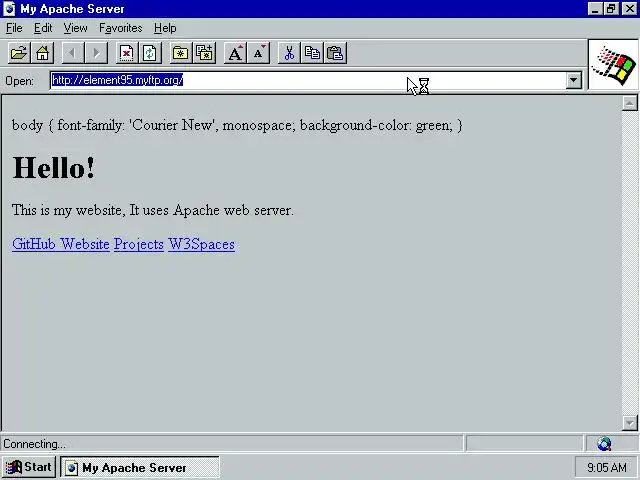Open the Help menu
The image size is (640, 480).
coord(165,28)
